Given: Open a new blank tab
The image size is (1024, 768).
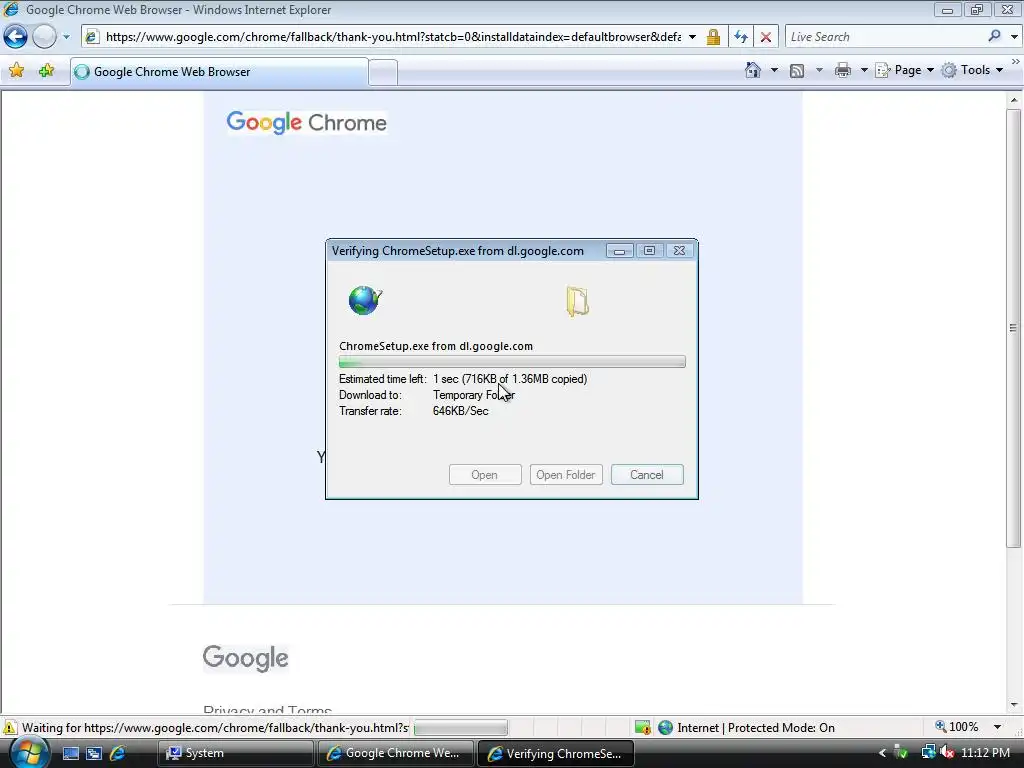Looking at the screenshot, I should point(383,72).
